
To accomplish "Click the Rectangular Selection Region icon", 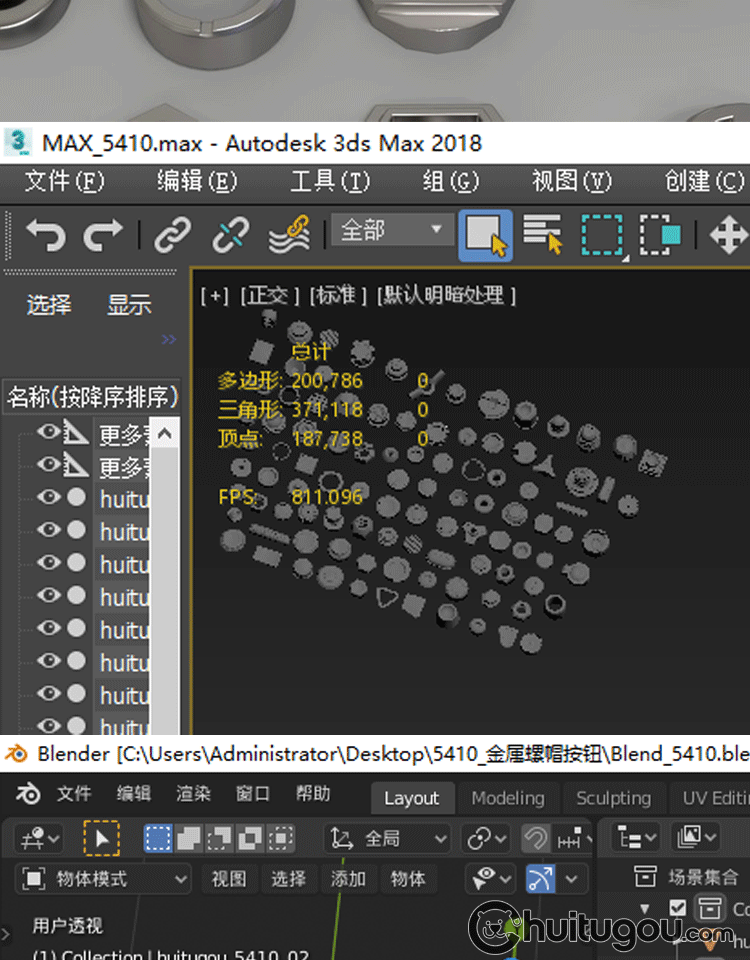I will pos(601,235).
